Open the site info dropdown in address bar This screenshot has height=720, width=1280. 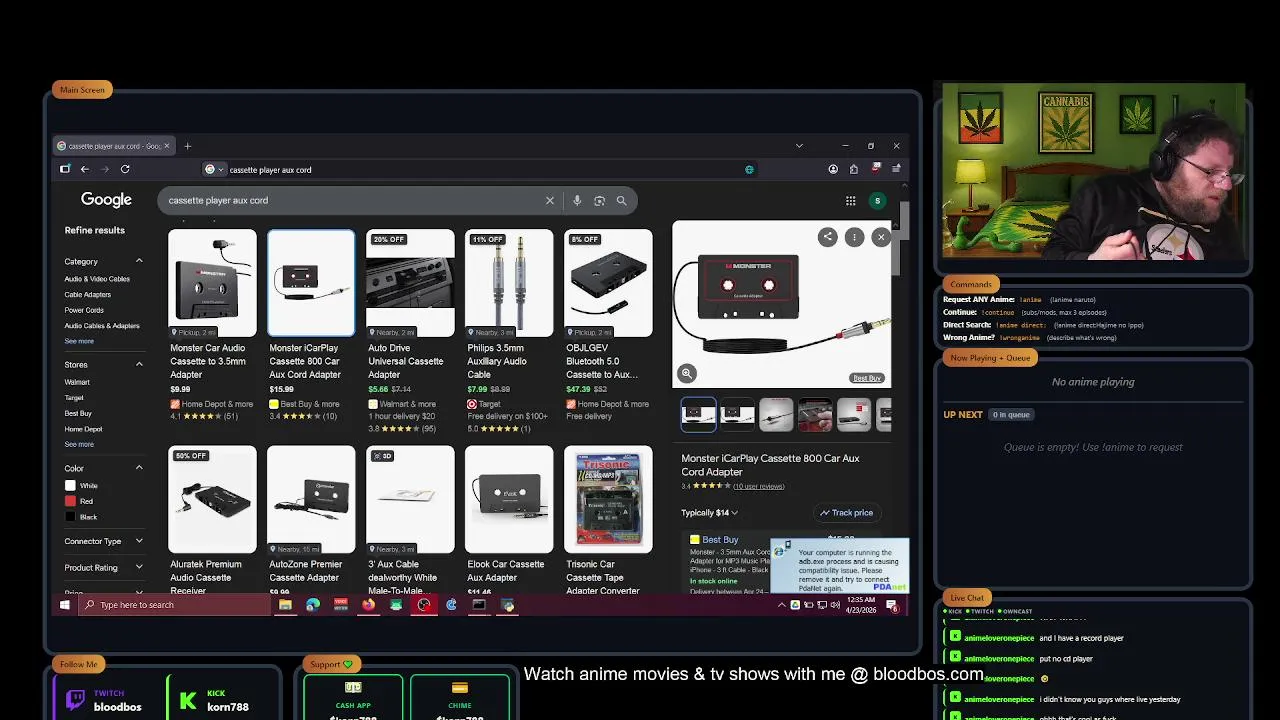(x=214, y=169)
